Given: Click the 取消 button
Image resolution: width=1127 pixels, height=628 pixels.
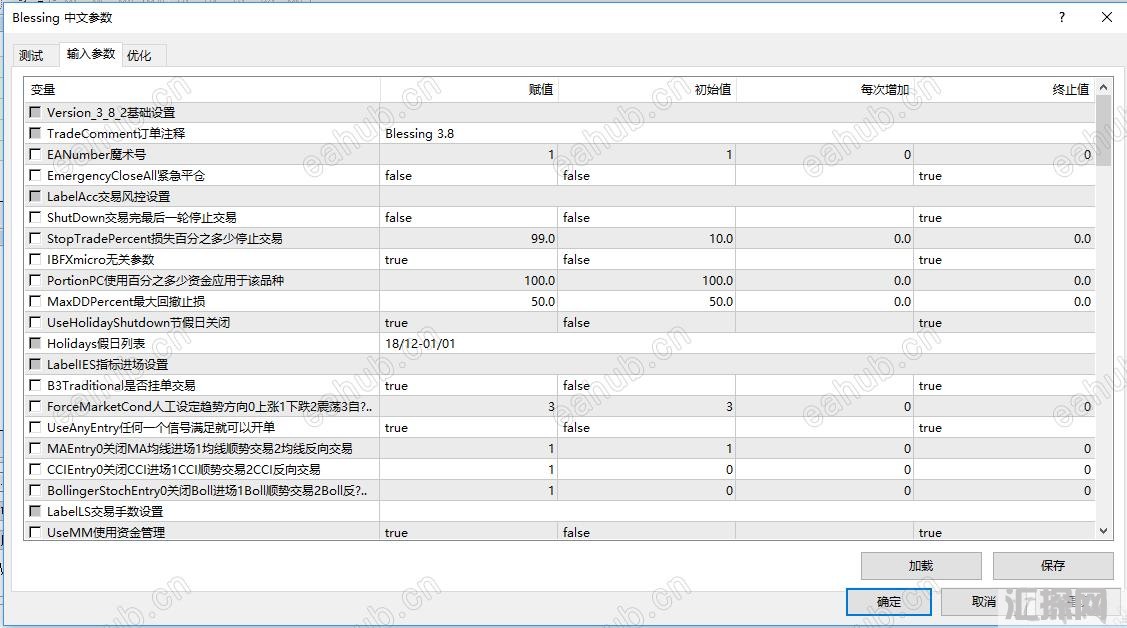Looking at the screenshot, I should click(984, 602).
